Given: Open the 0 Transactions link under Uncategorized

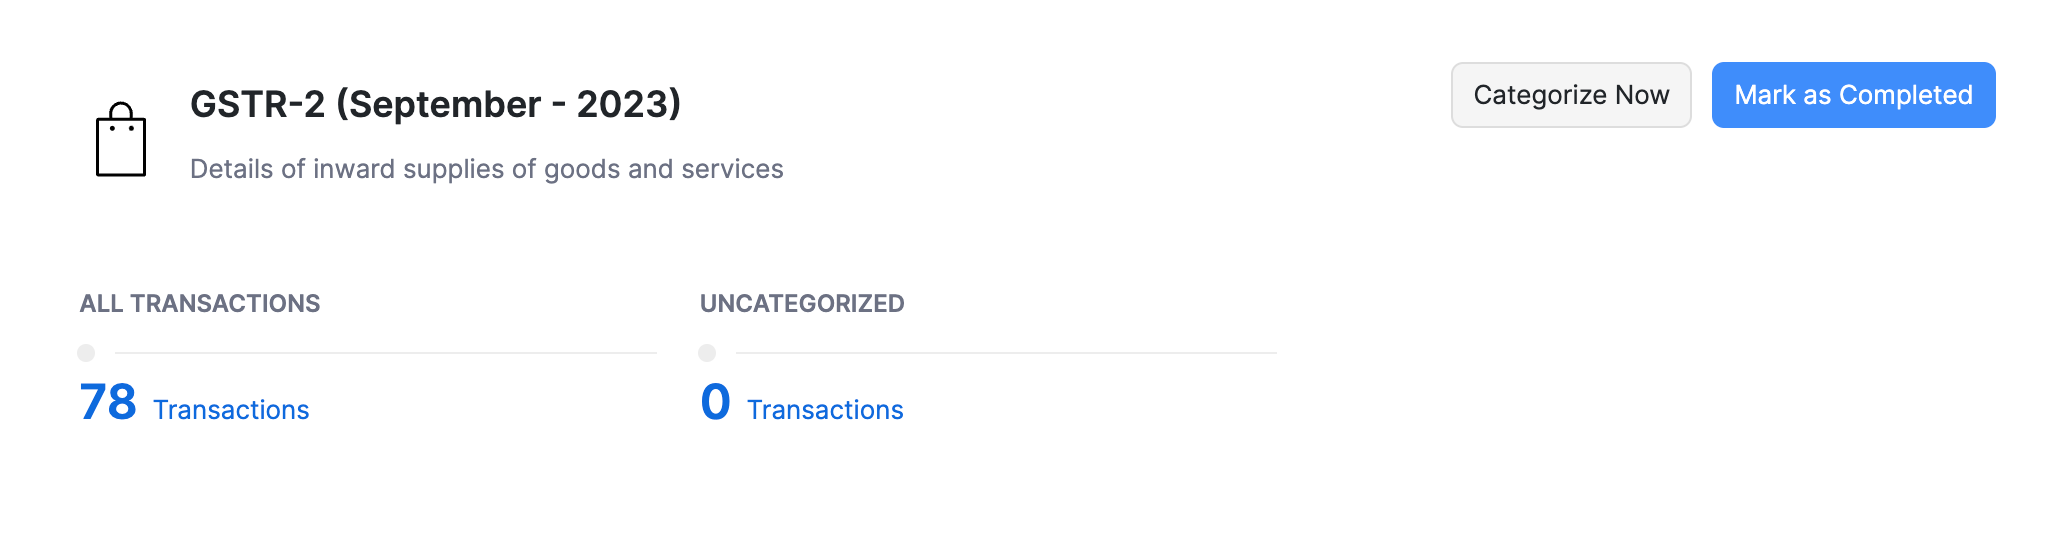Looking at the screenshot, I should tap(801, 405).
